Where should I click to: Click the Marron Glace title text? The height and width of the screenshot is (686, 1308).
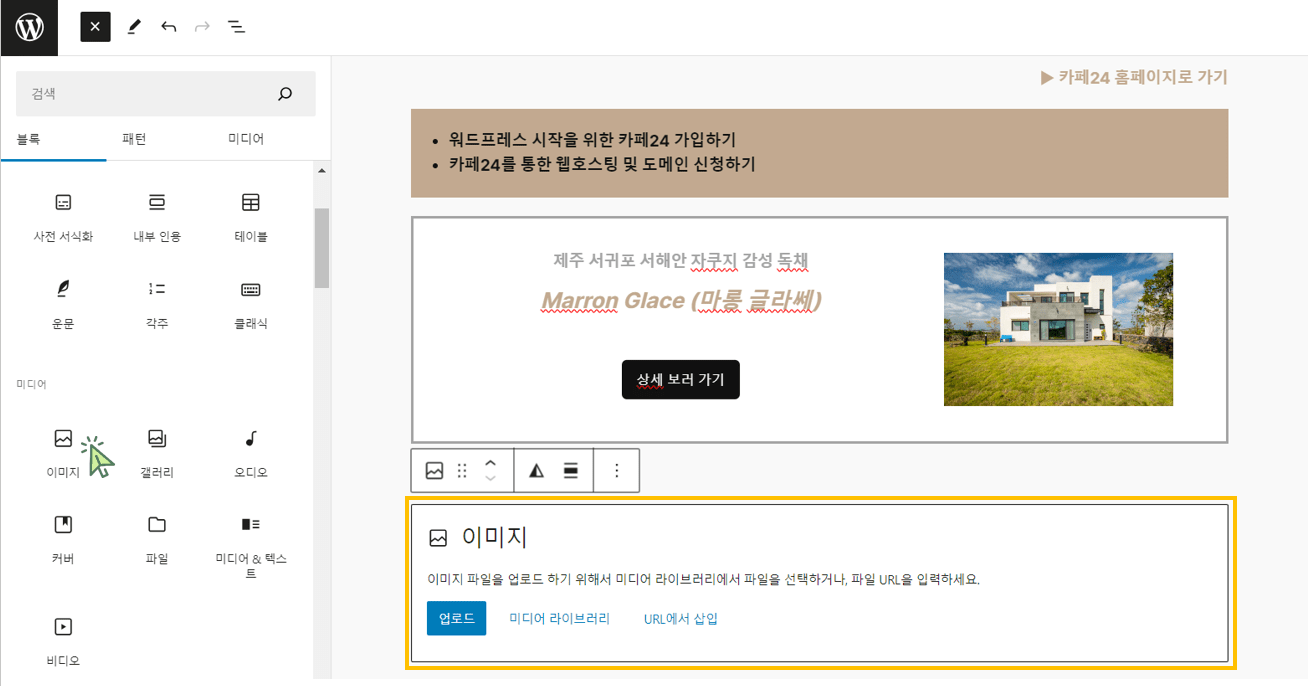[x=681, y=300]
